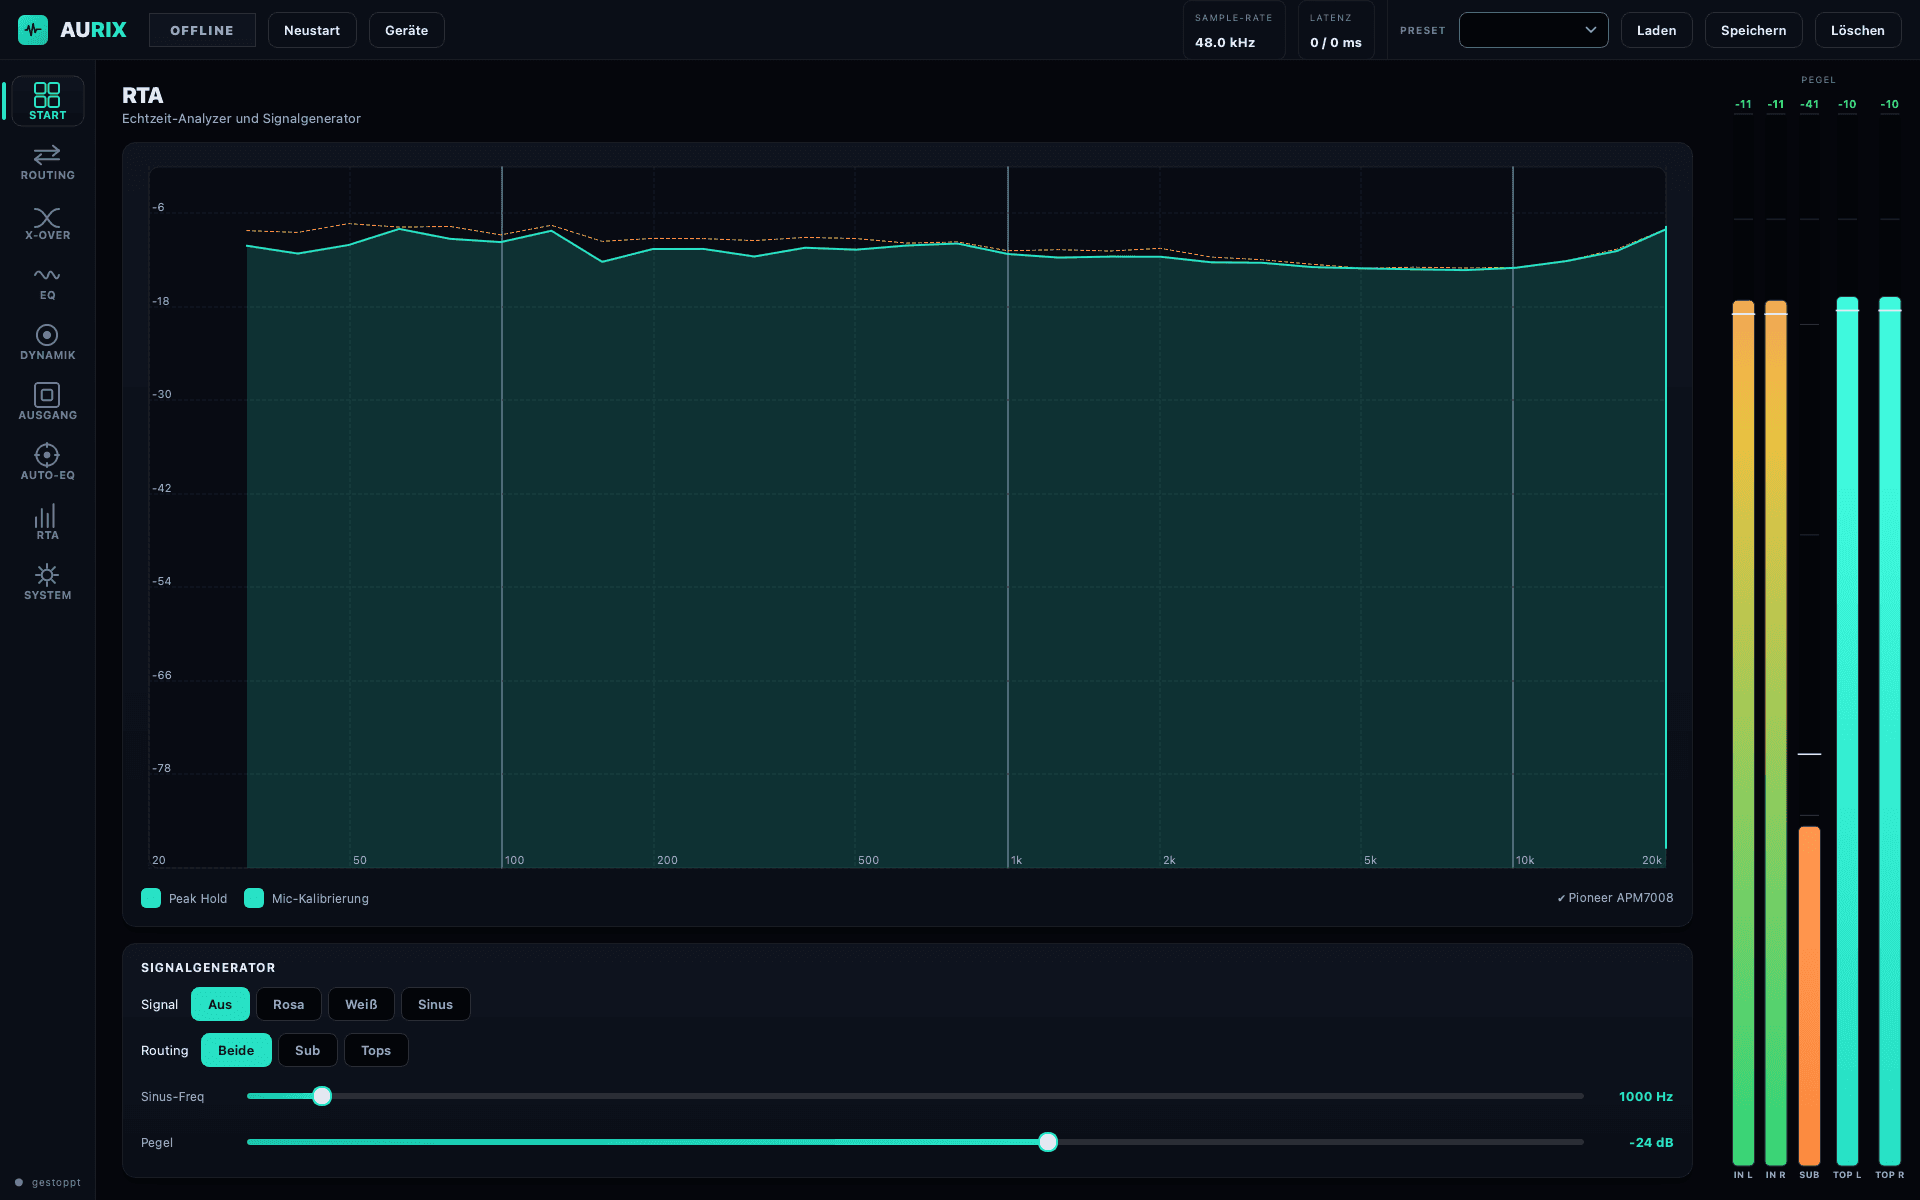Select Sinus signal type

coord(435,1004)
